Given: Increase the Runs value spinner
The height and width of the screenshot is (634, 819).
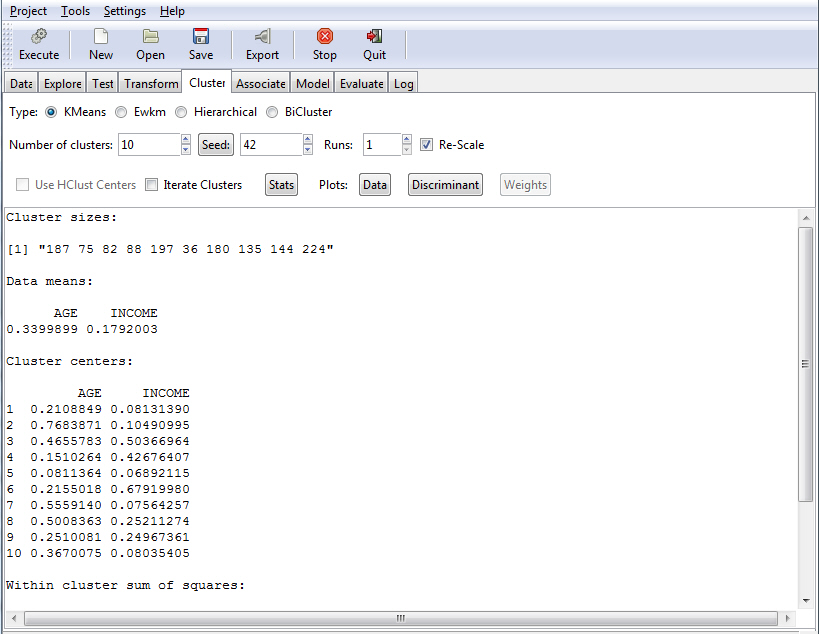Looking at the screenshot, I should coord(407,139).
